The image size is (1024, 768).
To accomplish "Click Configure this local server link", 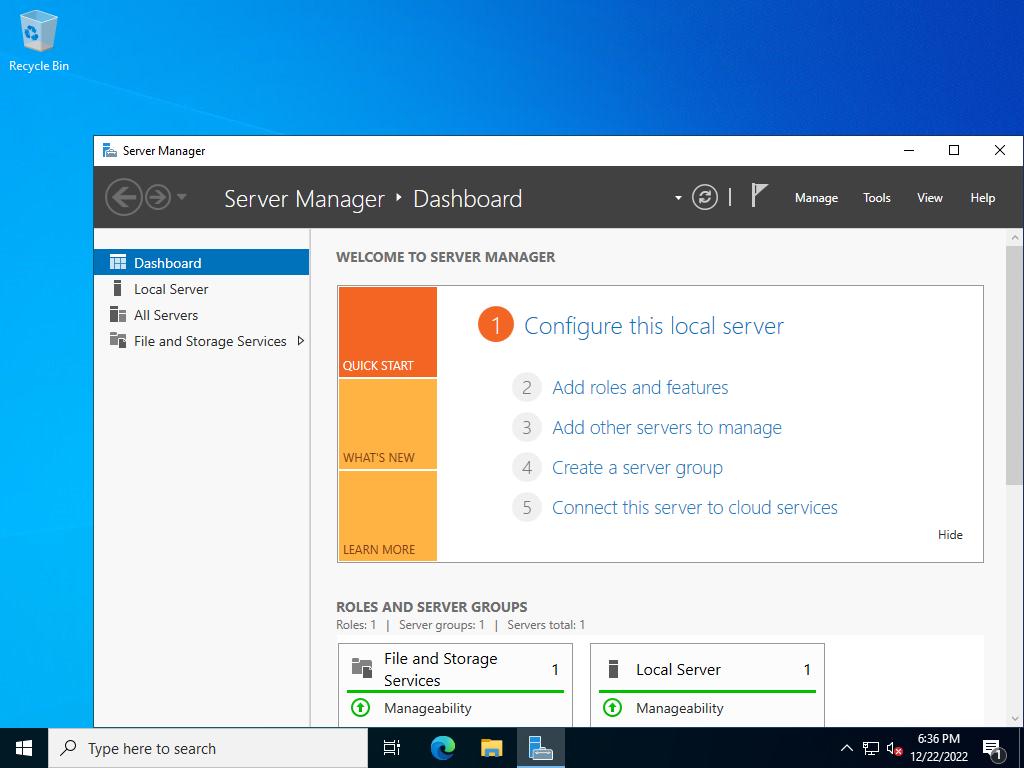I will (654, 326).
